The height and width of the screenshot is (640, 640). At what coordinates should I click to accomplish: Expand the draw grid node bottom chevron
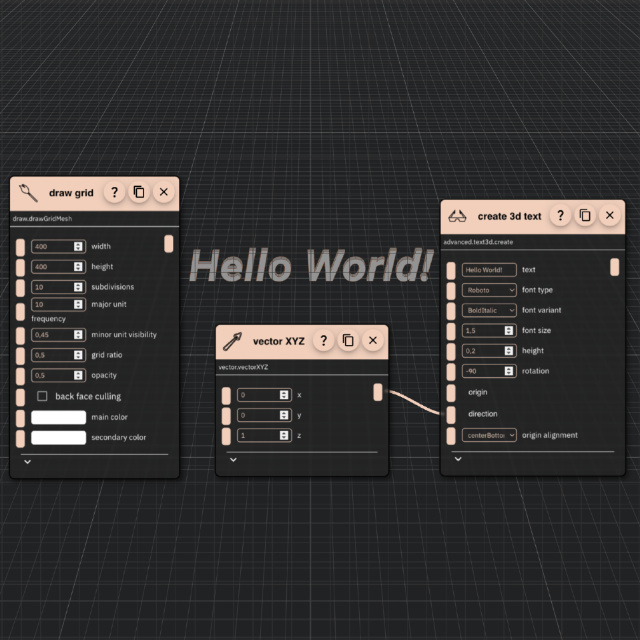27,462
